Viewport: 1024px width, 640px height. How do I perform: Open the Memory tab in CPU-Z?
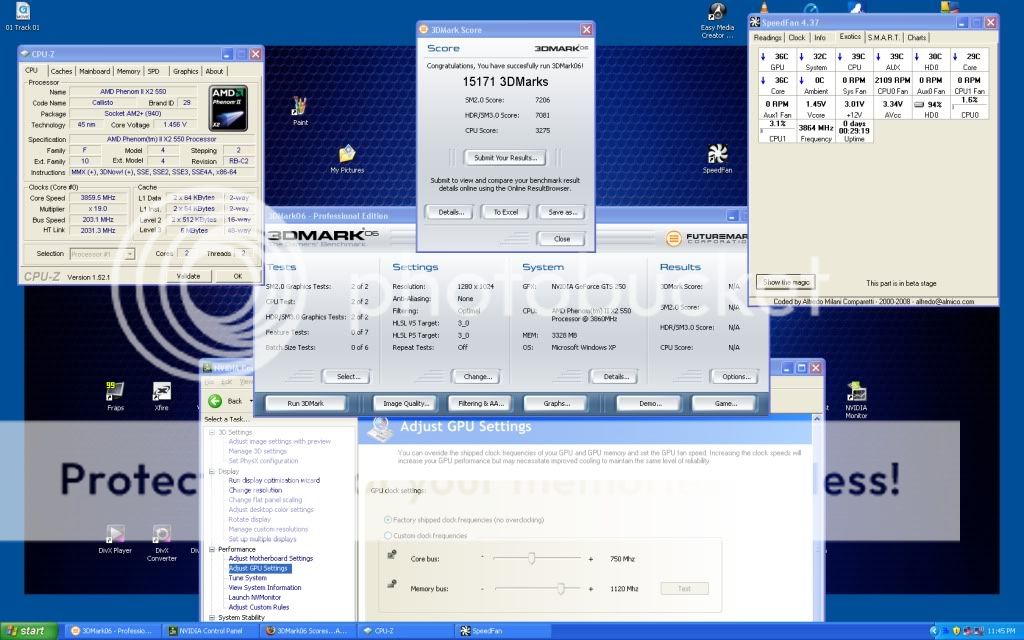(x=128, y=71)
